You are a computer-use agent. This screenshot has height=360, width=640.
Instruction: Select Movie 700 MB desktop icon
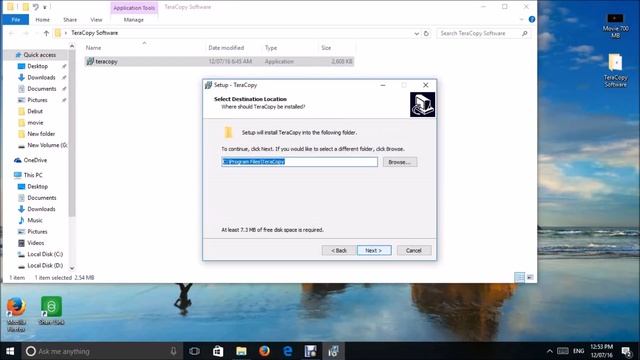615,26
